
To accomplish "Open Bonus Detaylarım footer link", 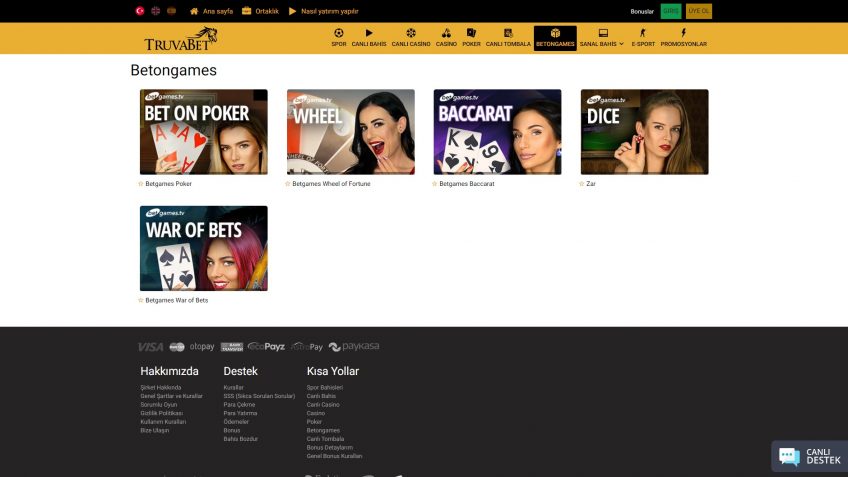I will pos(329,448).
